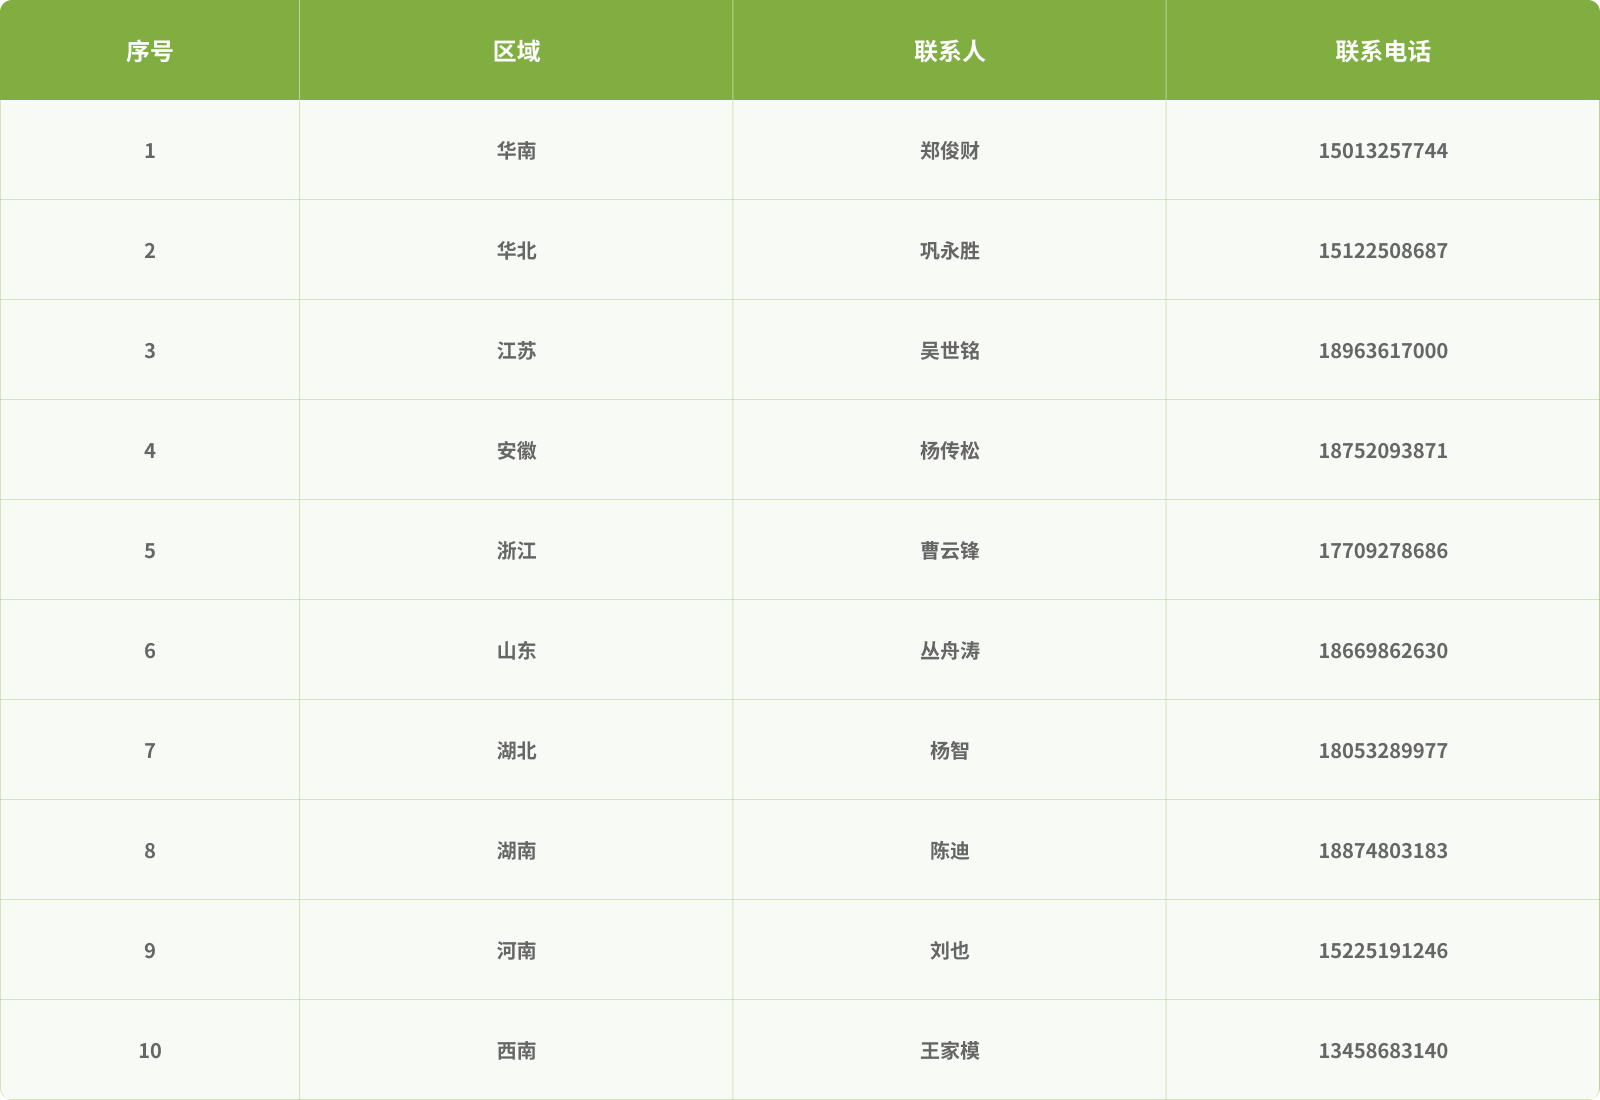Screen dimensions: 1600x1100
Task: Click phone number 18752093871
Action: click(1382, 451)
